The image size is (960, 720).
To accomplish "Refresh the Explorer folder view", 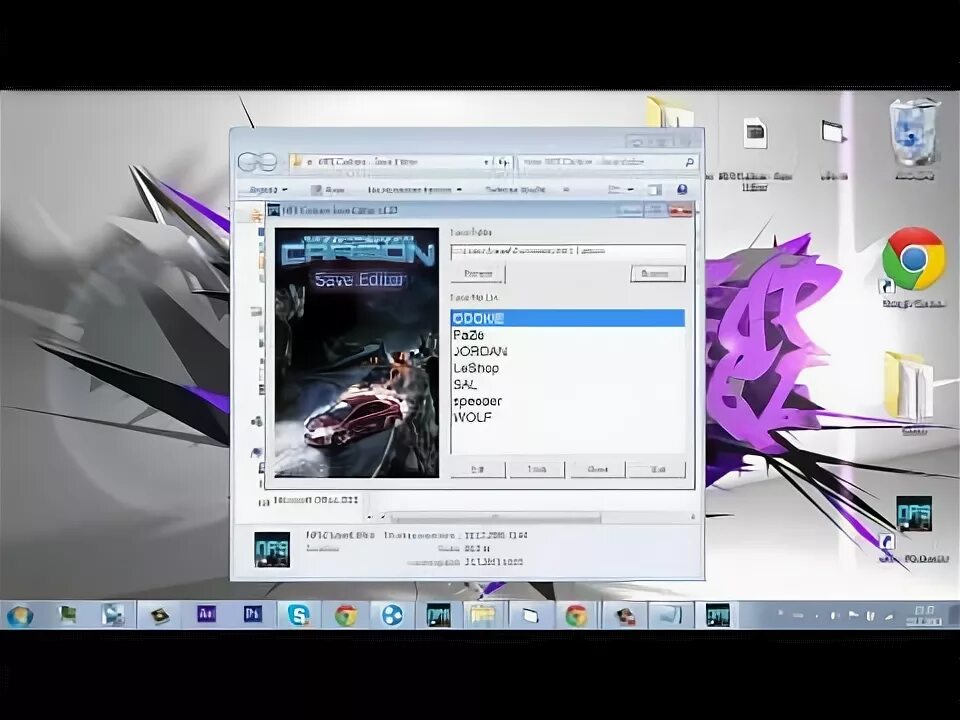I will 503,162.
